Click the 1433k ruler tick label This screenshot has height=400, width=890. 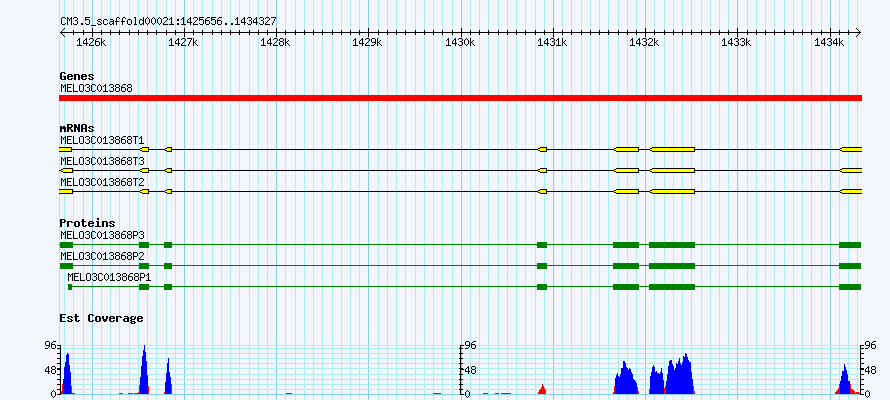[737, 43]
